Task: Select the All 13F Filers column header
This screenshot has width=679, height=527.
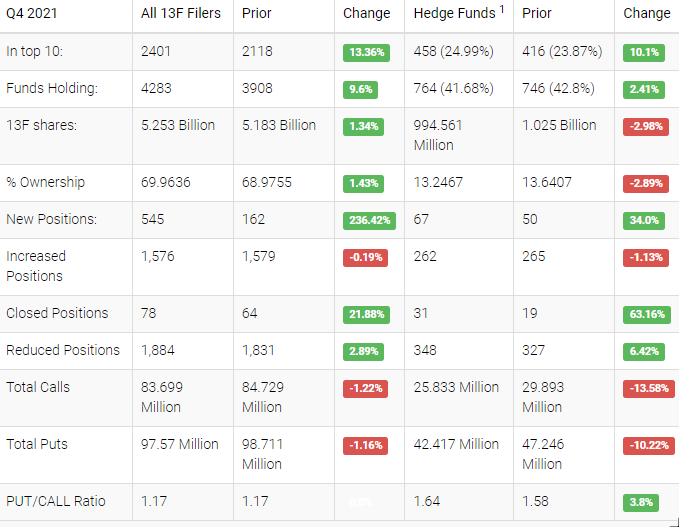Action: [x=181, y=14]
